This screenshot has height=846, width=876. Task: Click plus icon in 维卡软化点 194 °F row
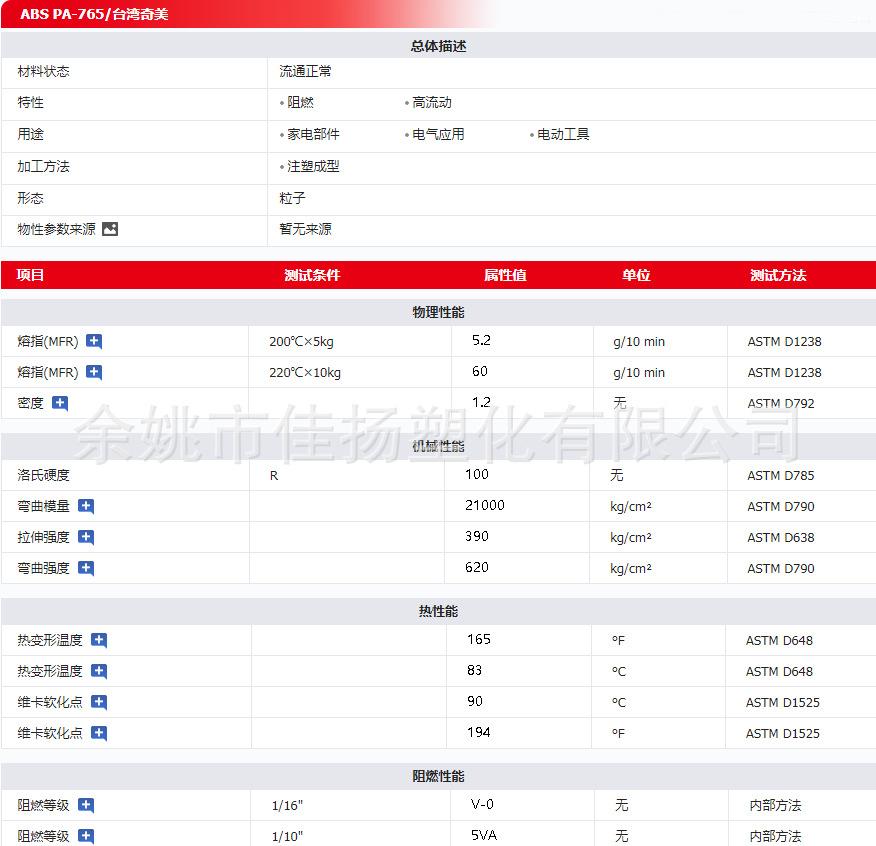pyautogui.click(x=99, y=733)
